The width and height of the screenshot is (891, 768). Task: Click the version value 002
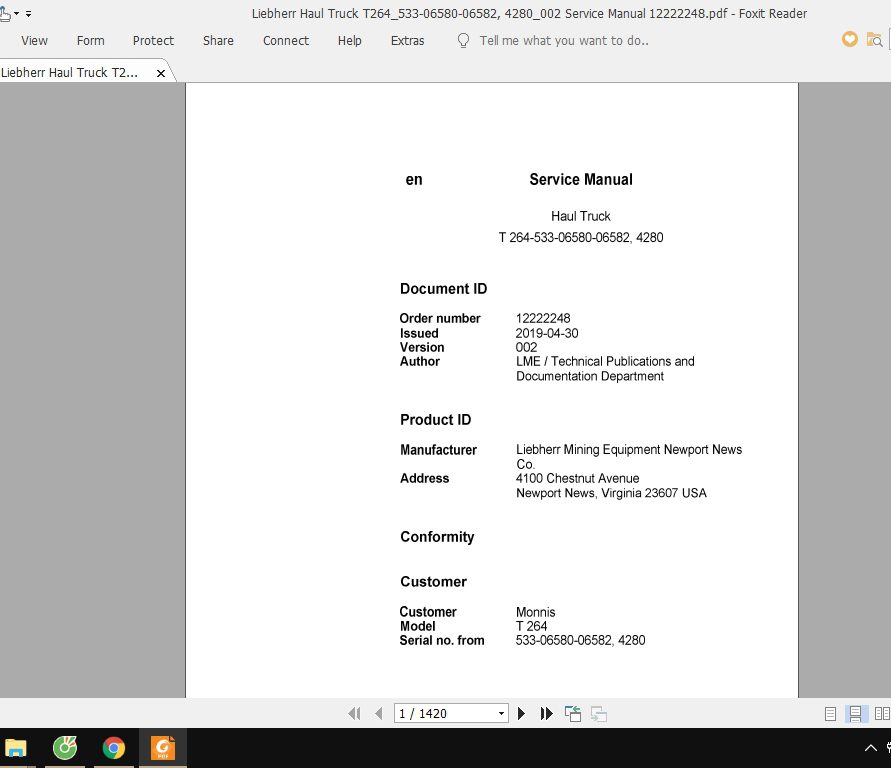[526, 347]
